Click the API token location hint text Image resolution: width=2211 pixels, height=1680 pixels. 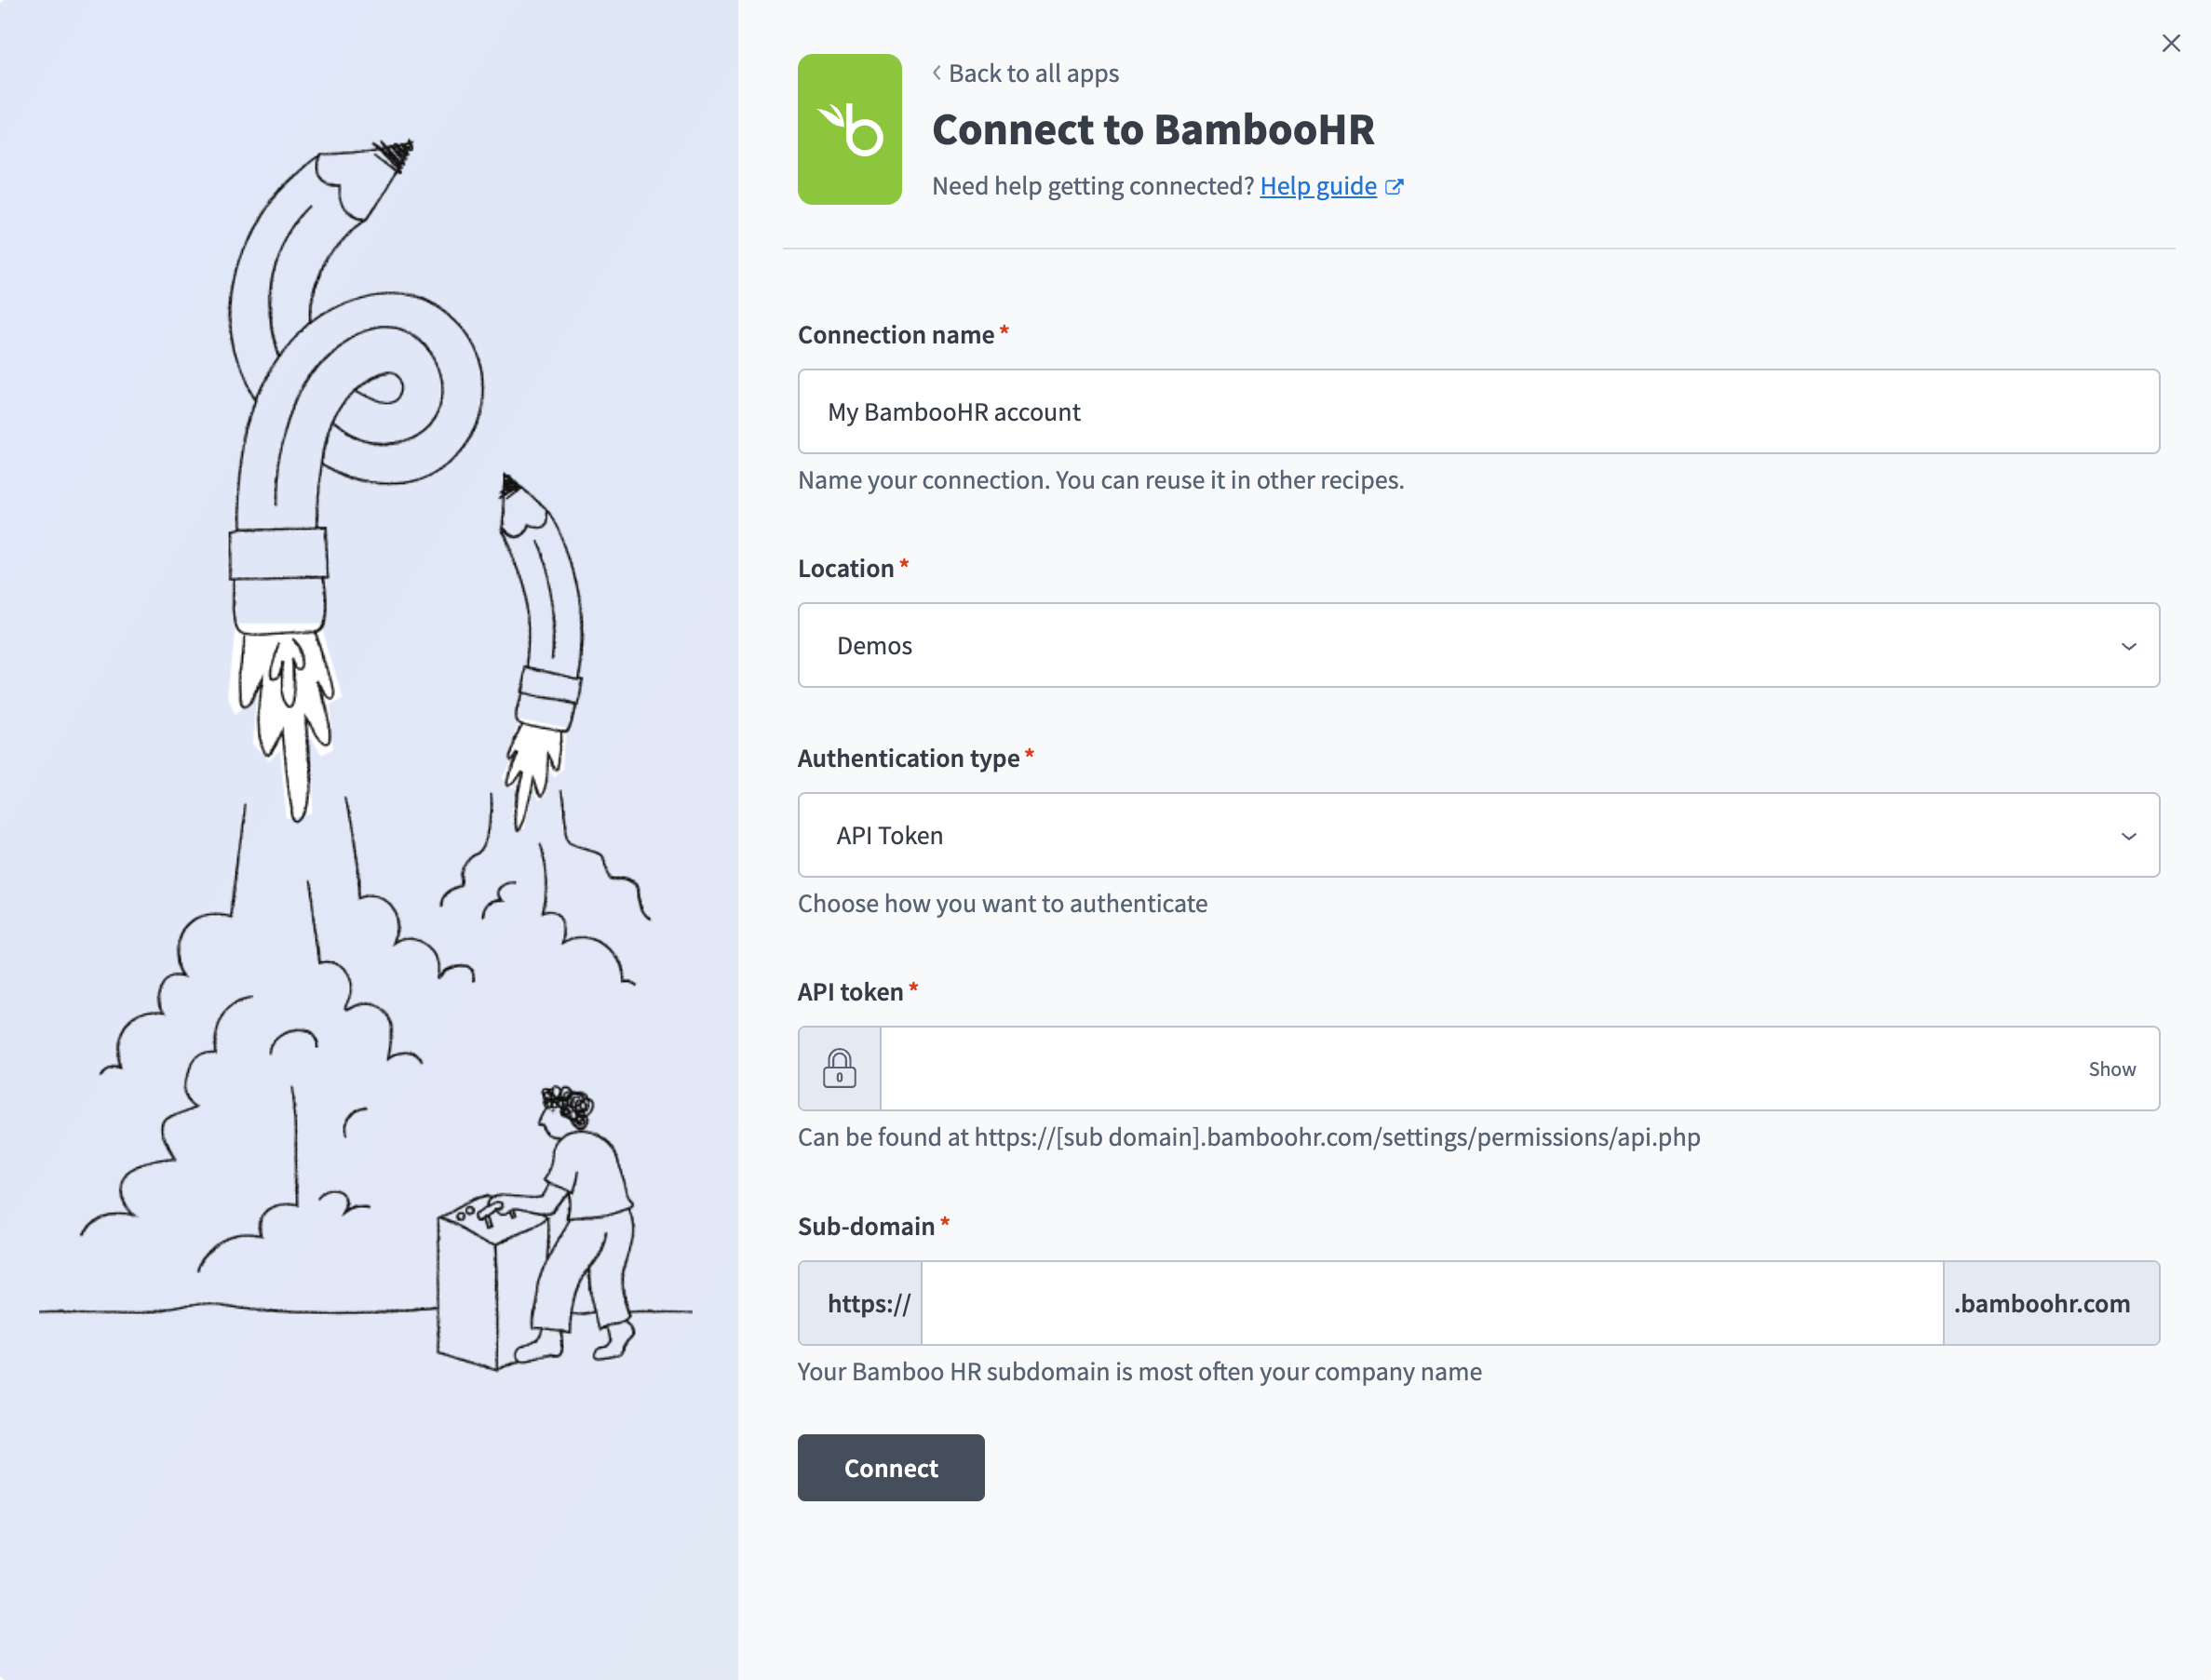tap(1248, 1137)
